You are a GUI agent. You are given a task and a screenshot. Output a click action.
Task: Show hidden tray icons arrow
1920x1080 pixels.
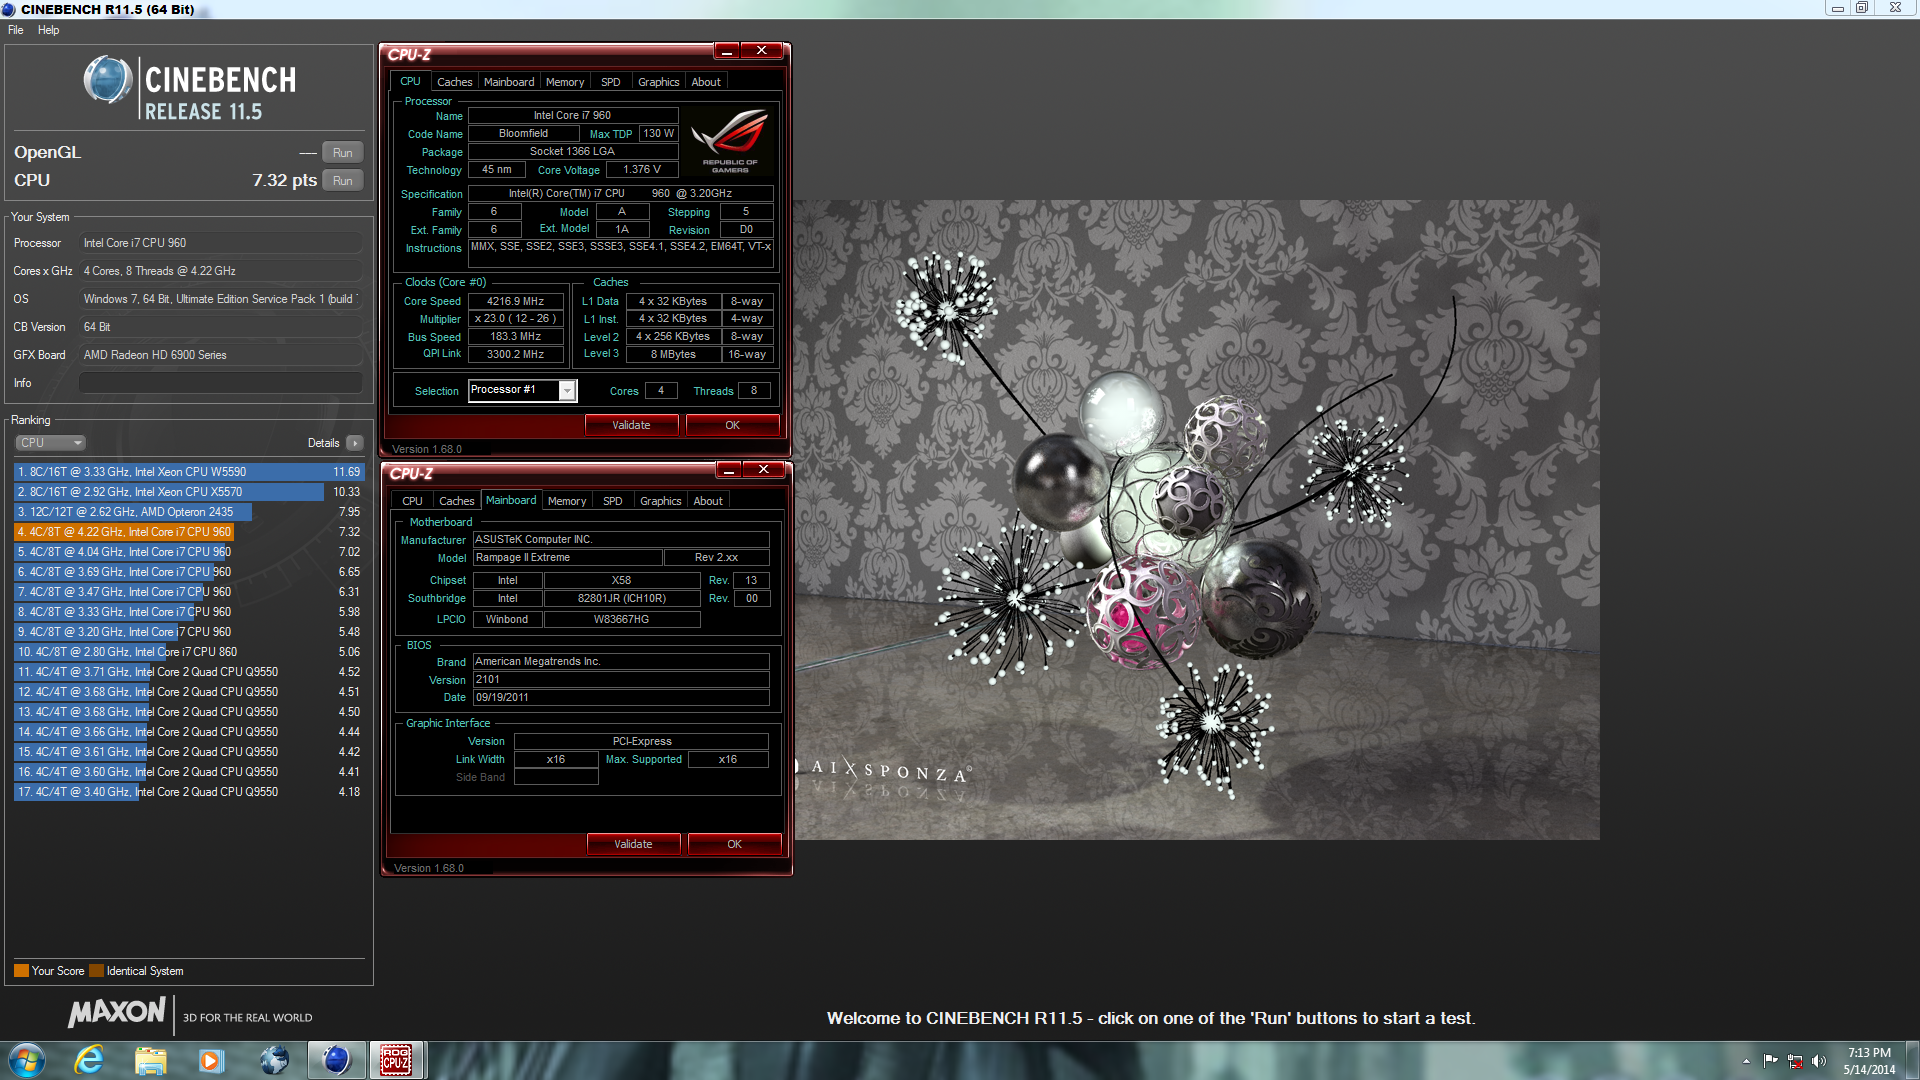click(1746, 1061)
